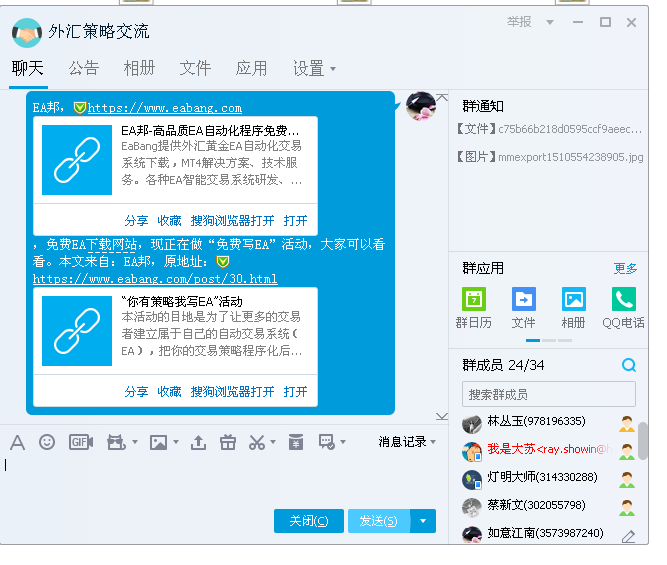Click the red envelope icon
Image resolution: width=667 pixels, height=565 pixels.
296,442
